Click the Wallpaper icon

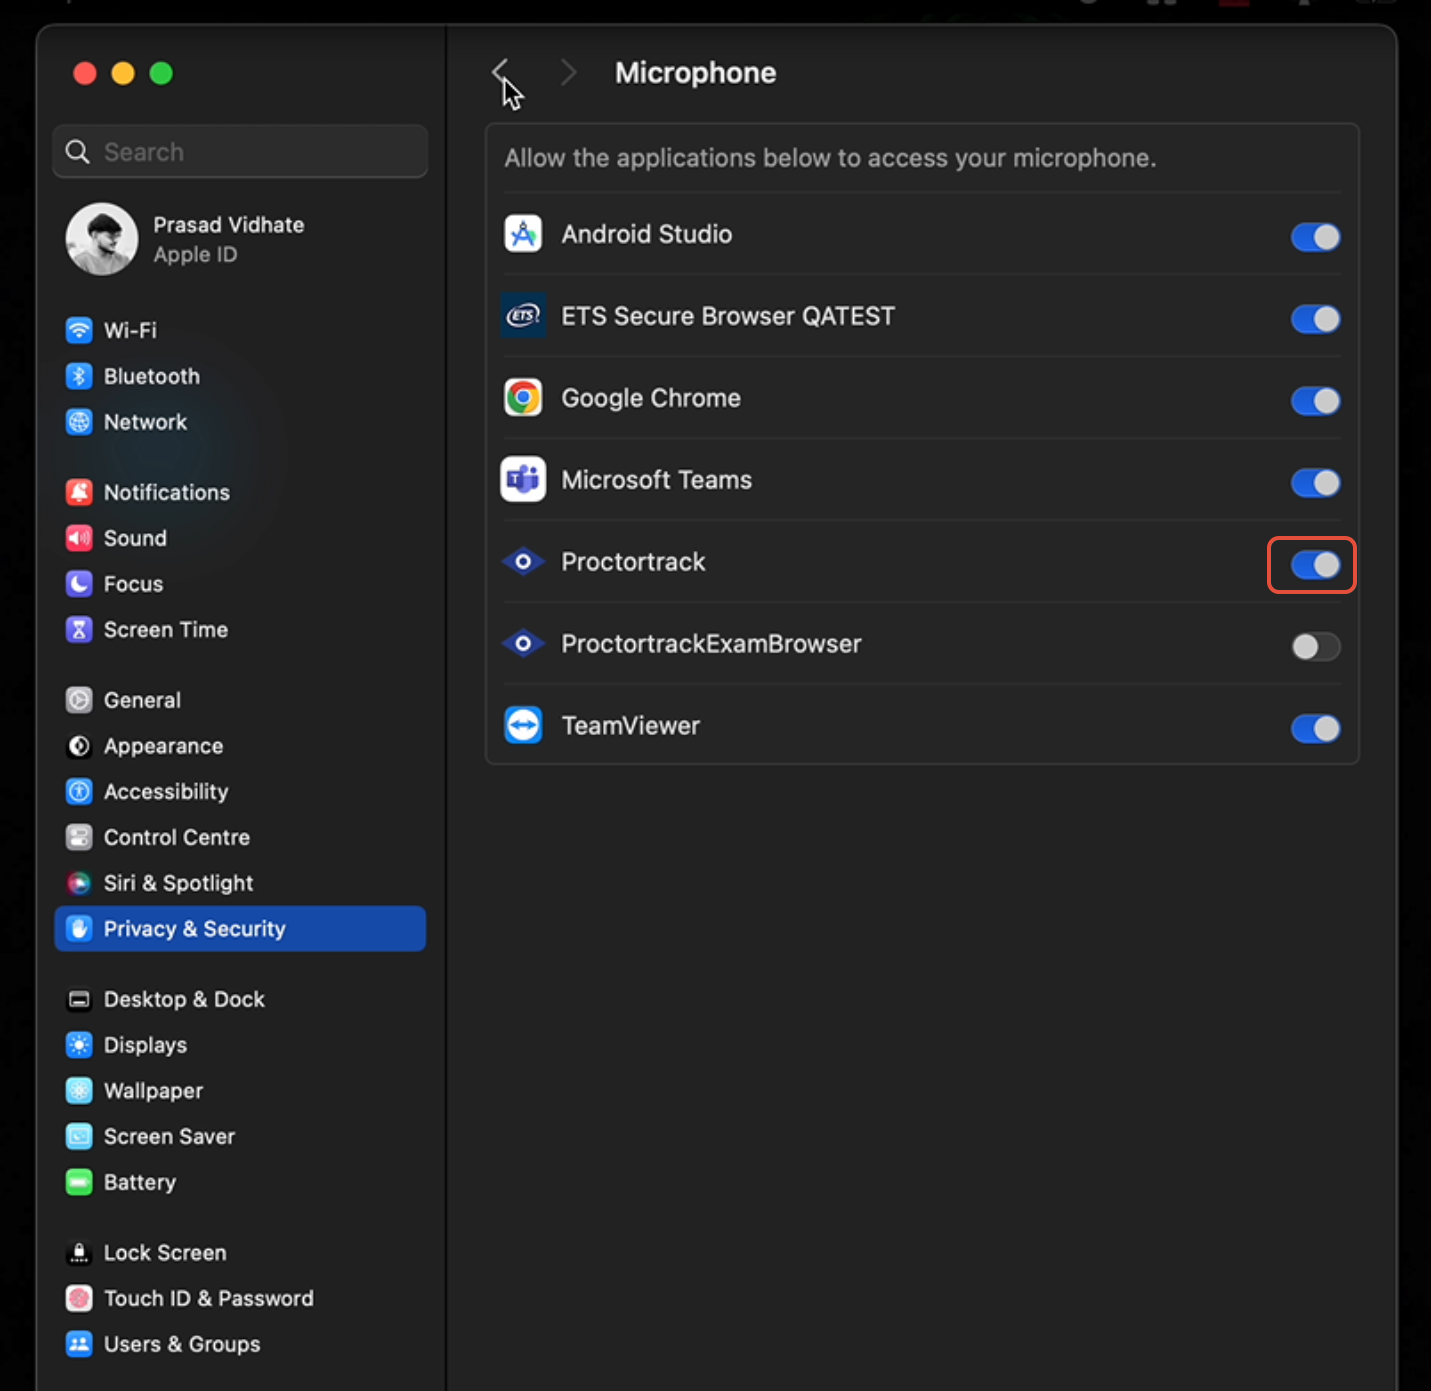coord(79,1091)
